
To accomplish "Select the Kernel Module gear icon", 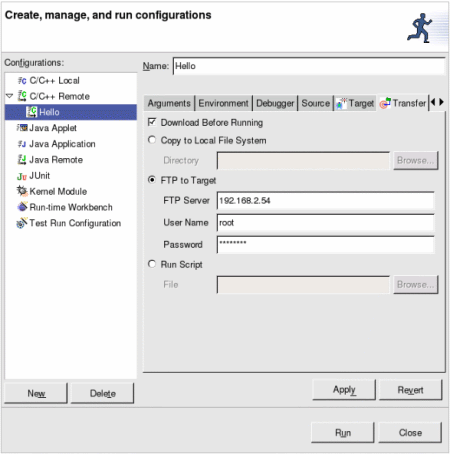I will [22, 191].
